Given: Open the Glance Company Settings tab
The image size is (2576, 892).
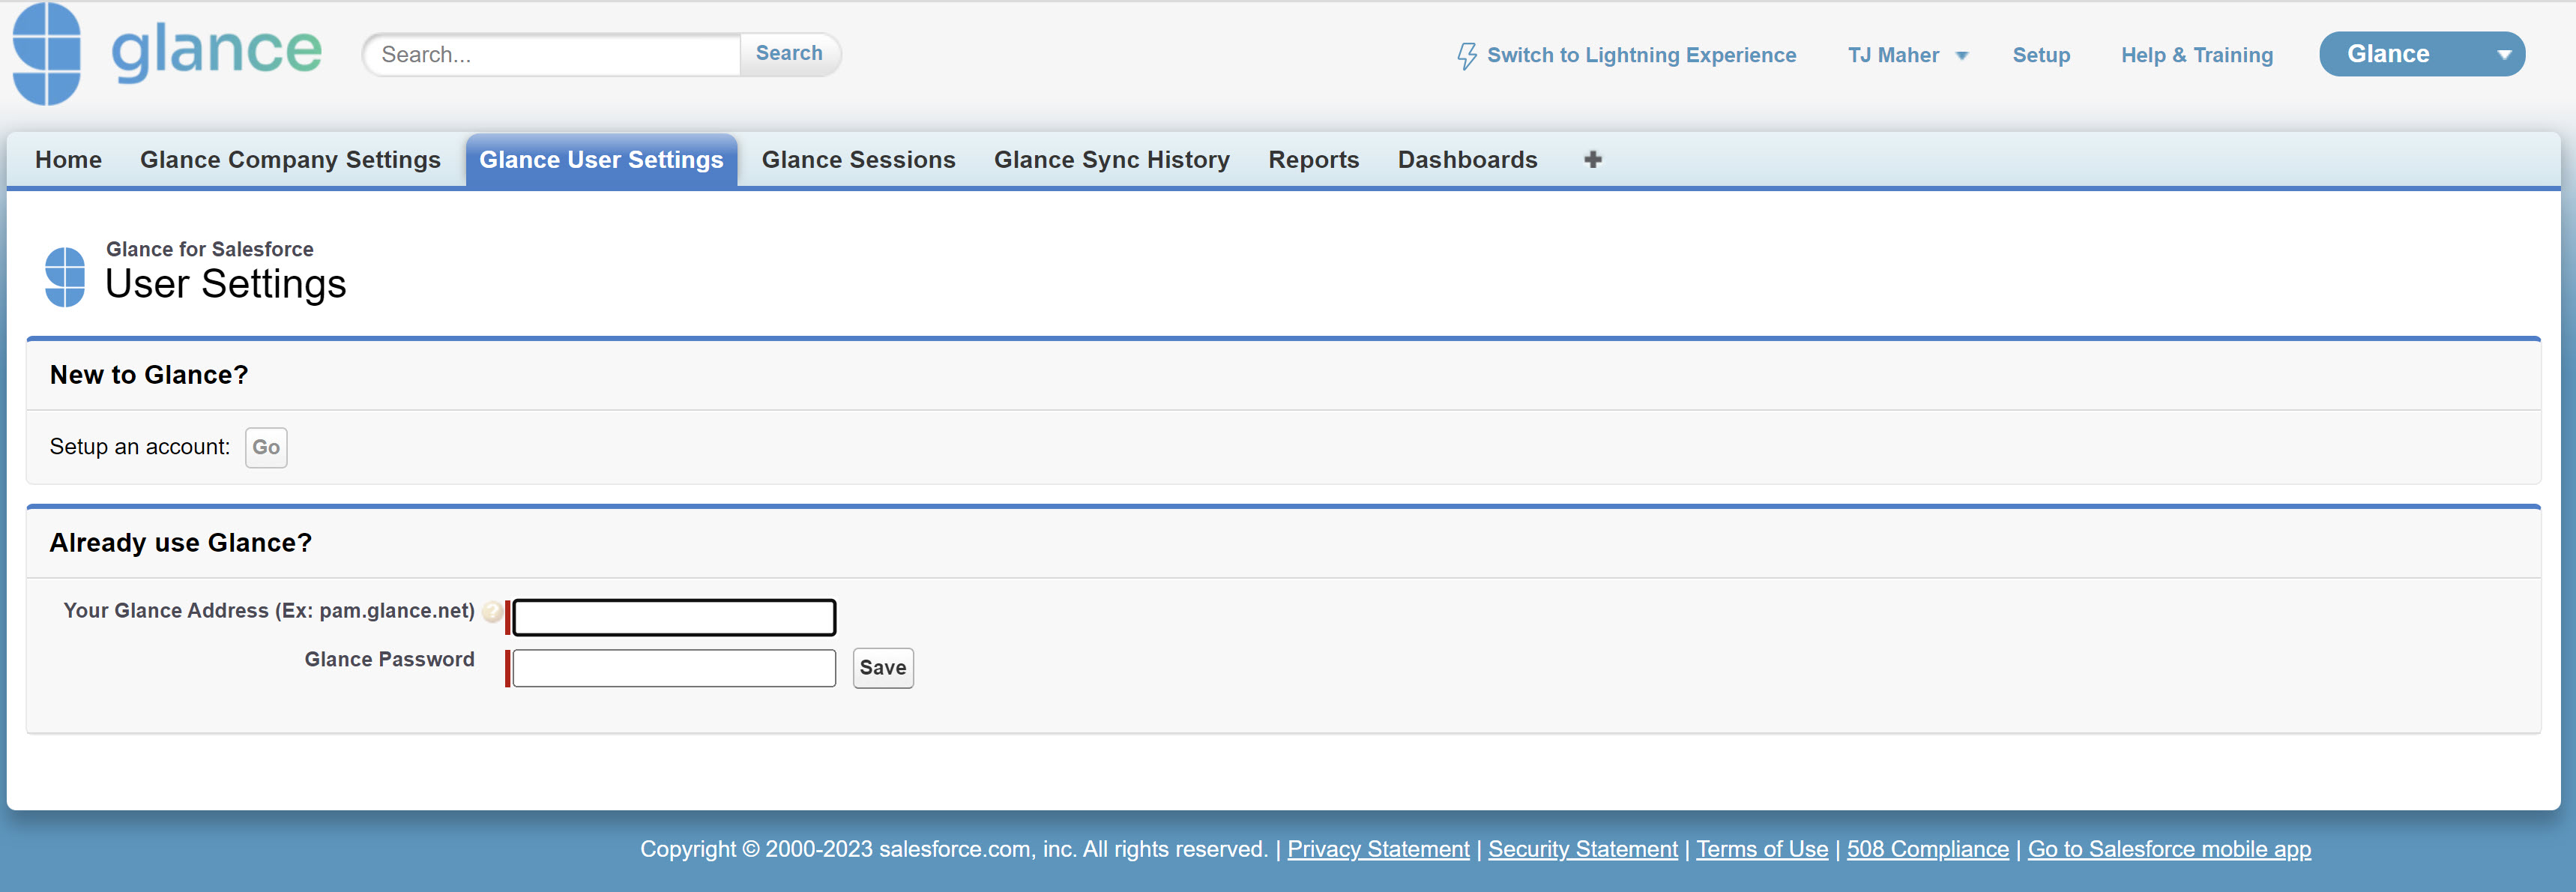Looking at the screenshot, I should point(290,160).
